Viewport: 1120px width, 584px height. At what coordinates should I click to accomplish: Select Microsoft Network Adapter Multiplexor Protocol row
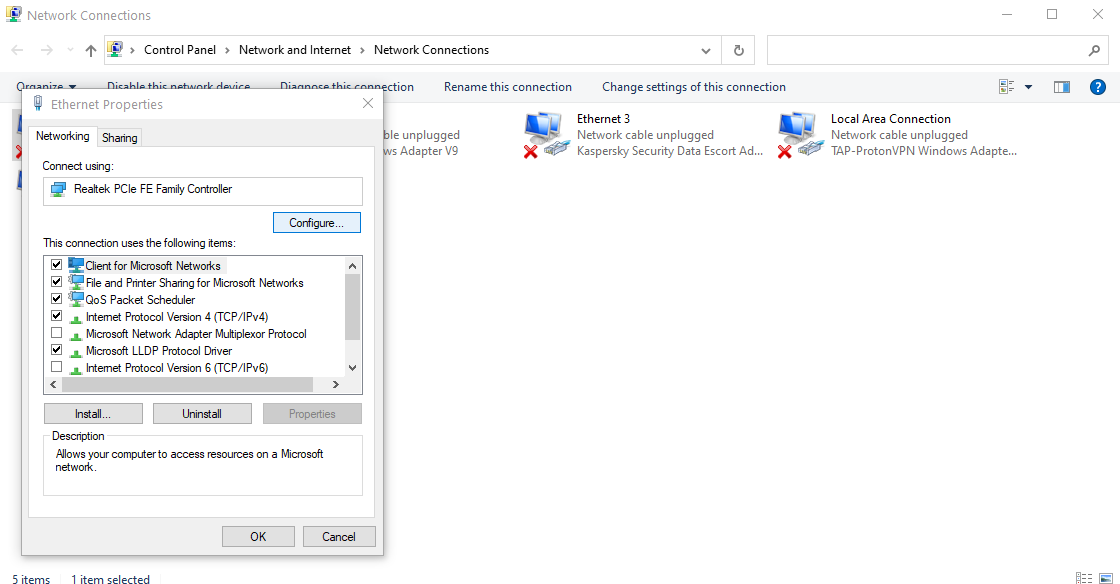pos(194,333)
